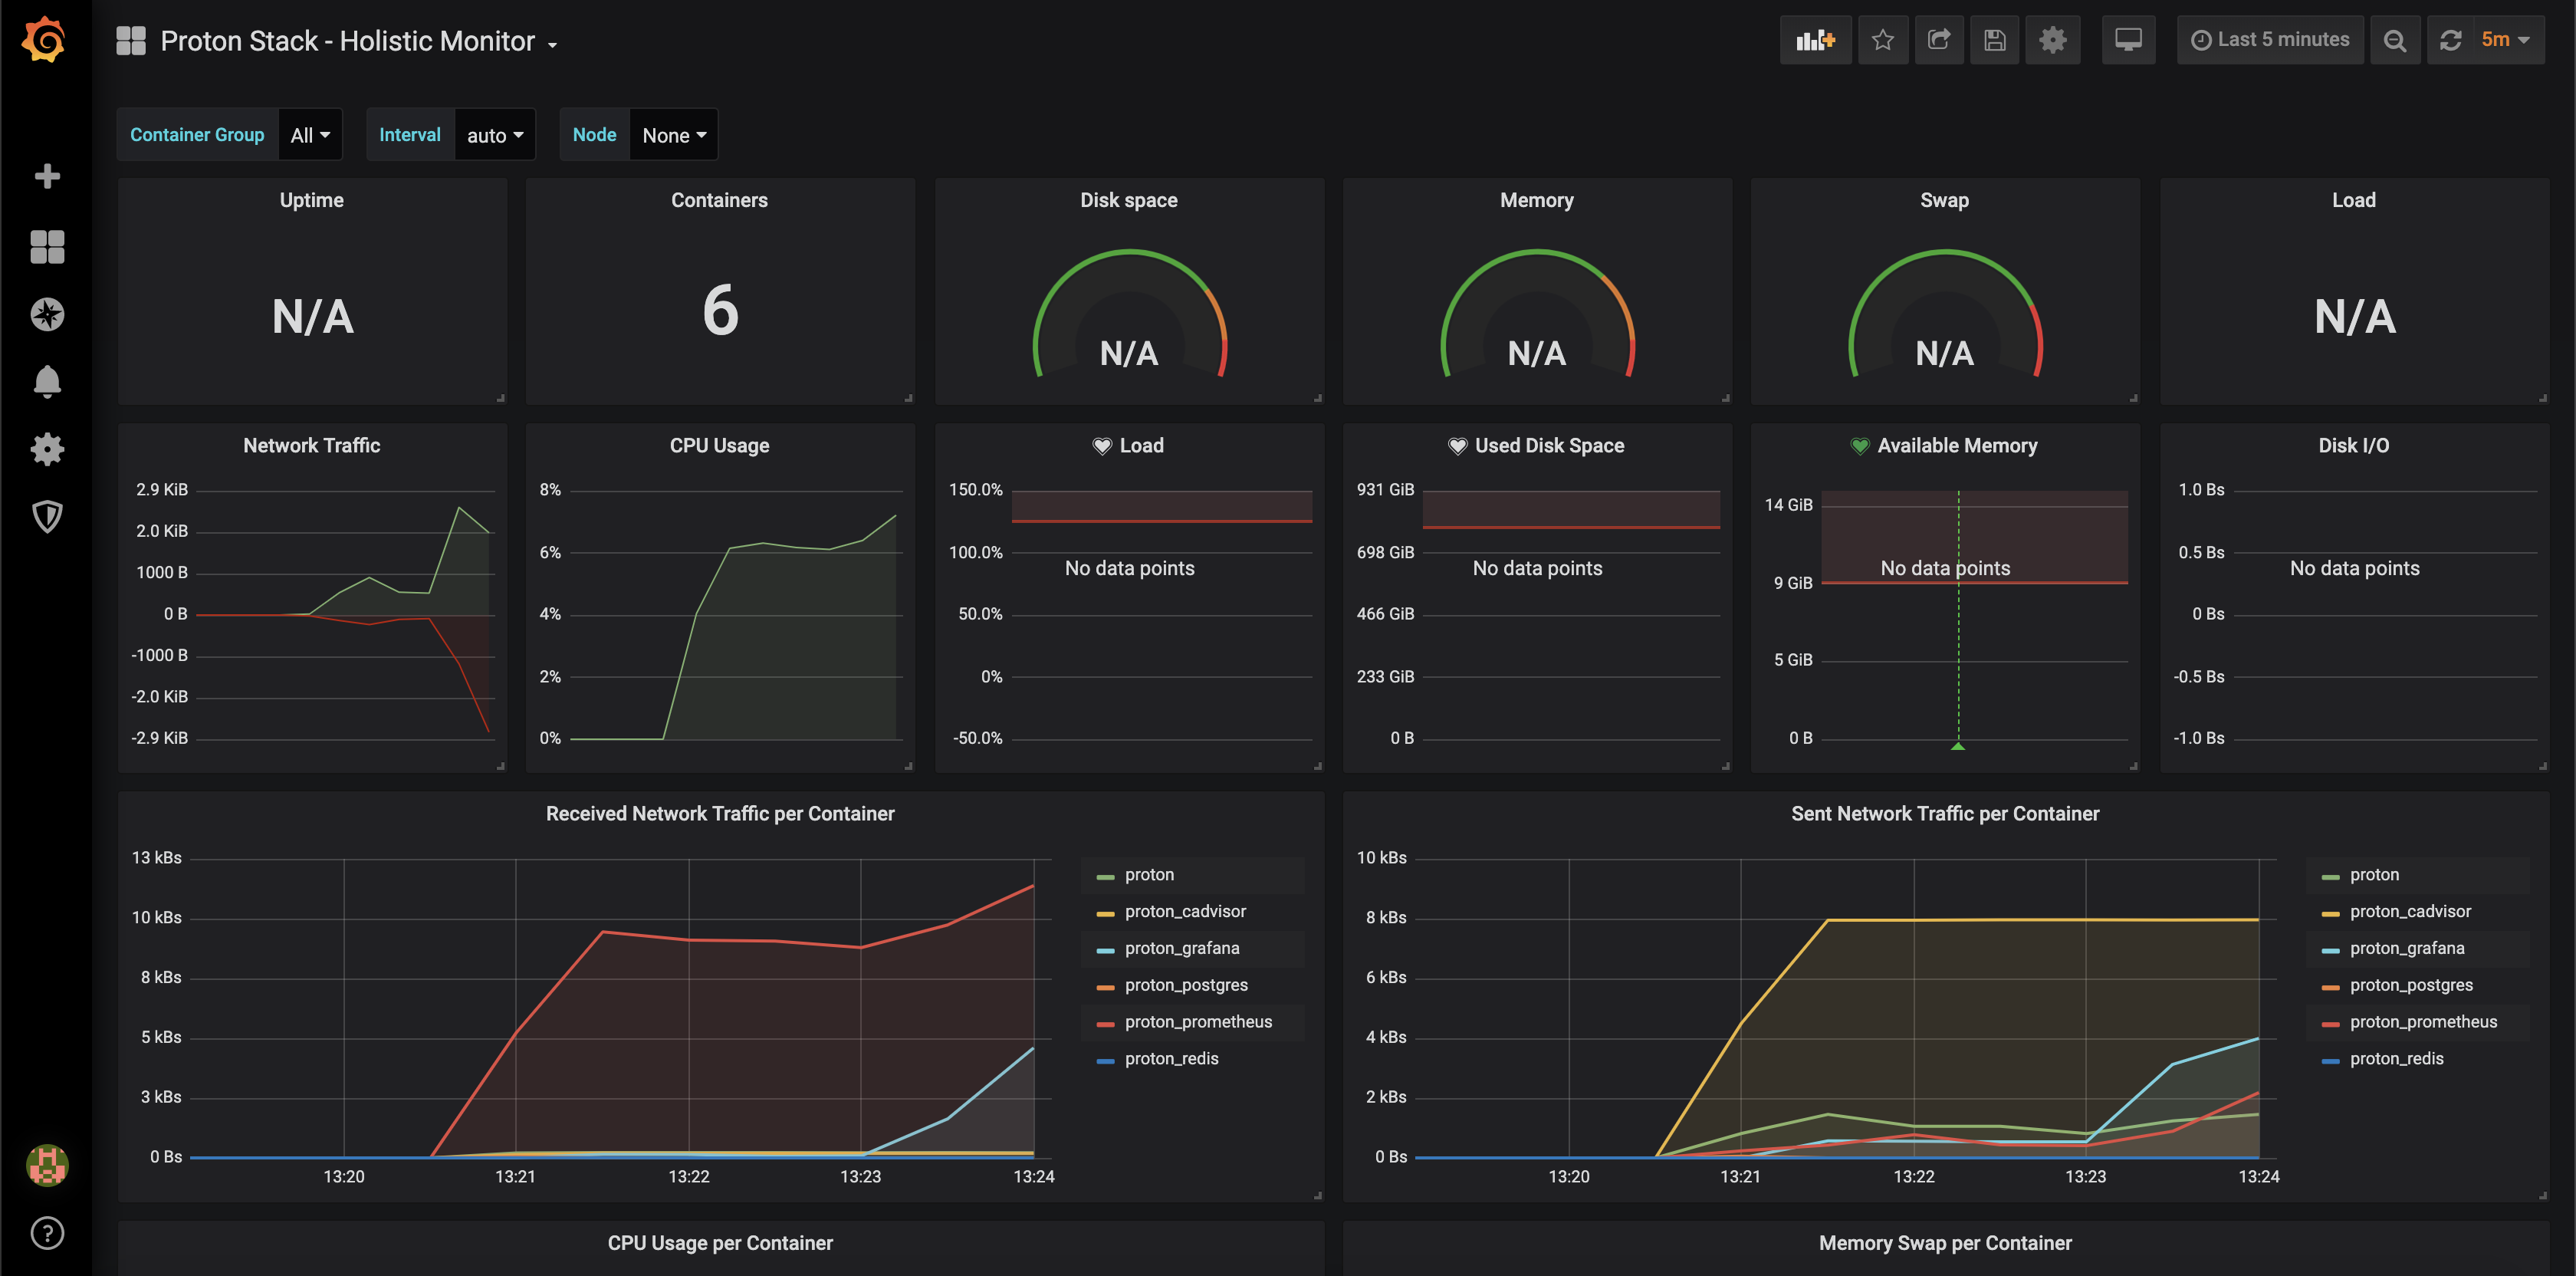Open the dashboard title dropdown
This screenshot has height=1276, width=2576.
tap(358, 41)
